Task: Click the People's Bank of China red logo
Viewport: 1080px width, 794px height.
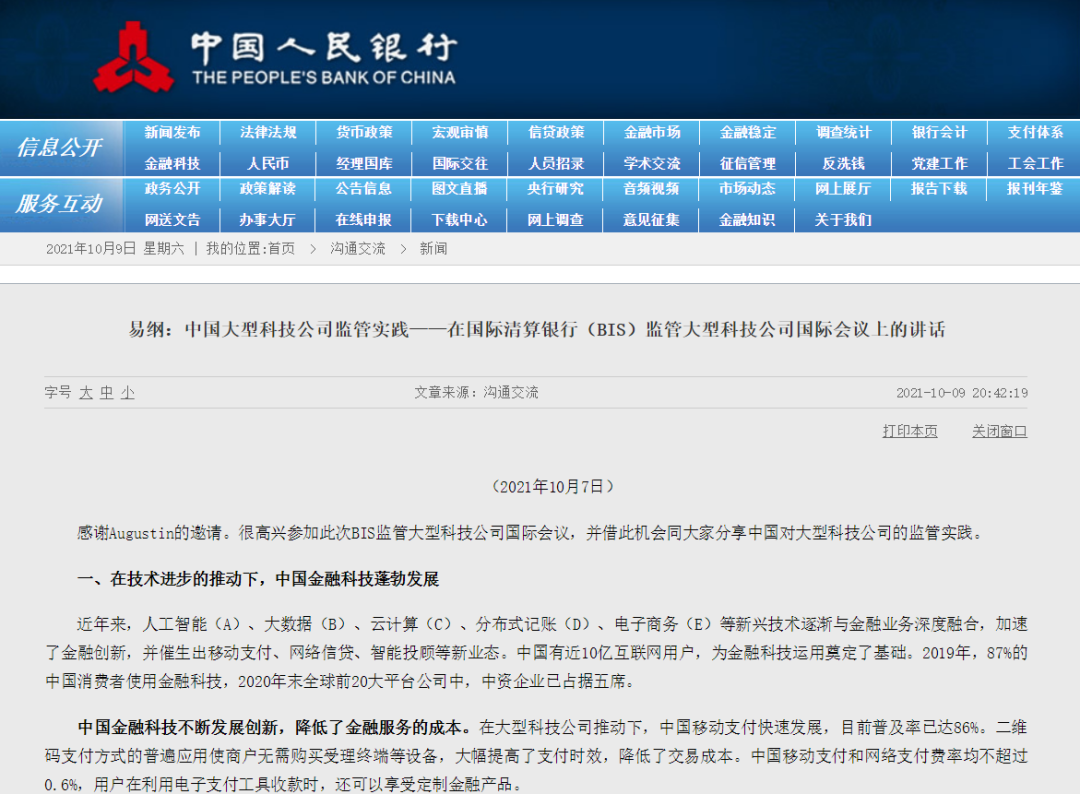Action: [x=133, y=57]
